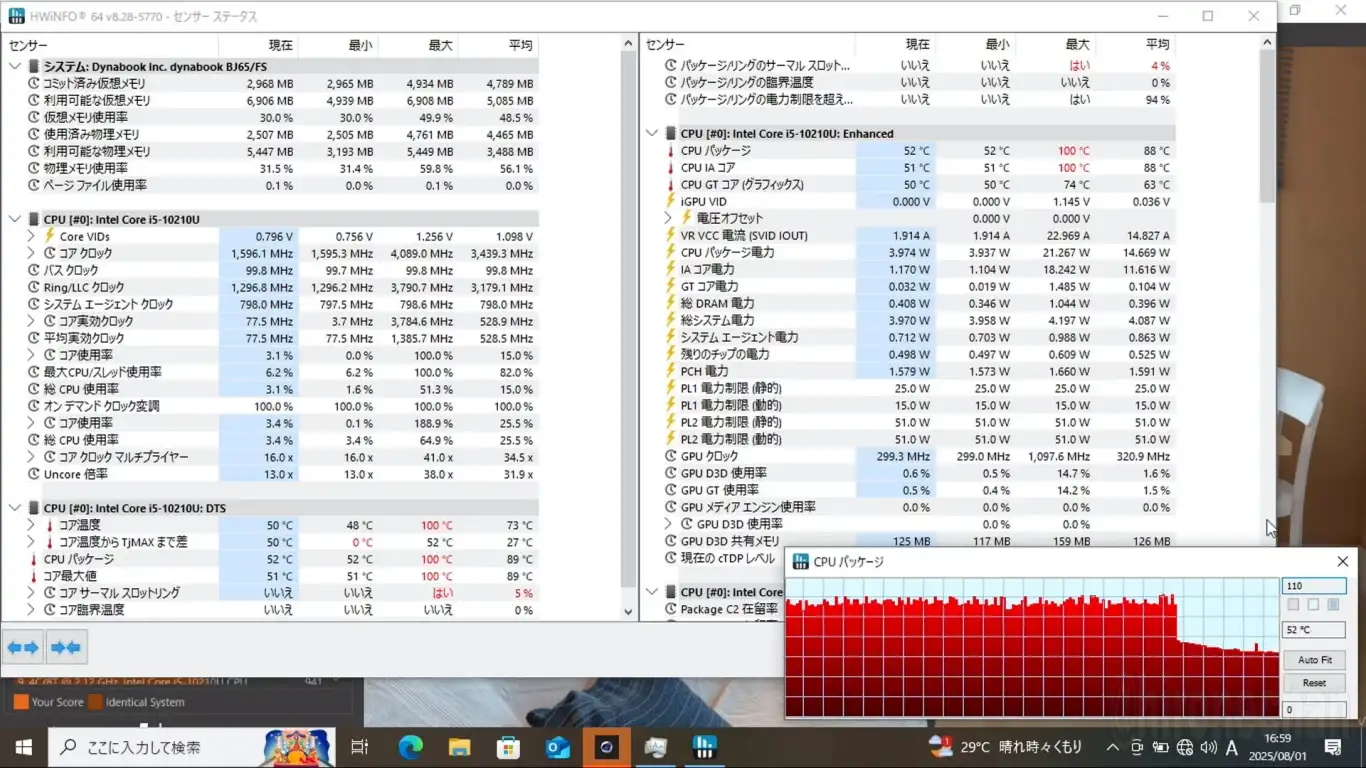The width and height of the screenshot is (1366, 768).
Task: Launch Microsoft Edge from the taskbar
Action: (x=410, y=747)
